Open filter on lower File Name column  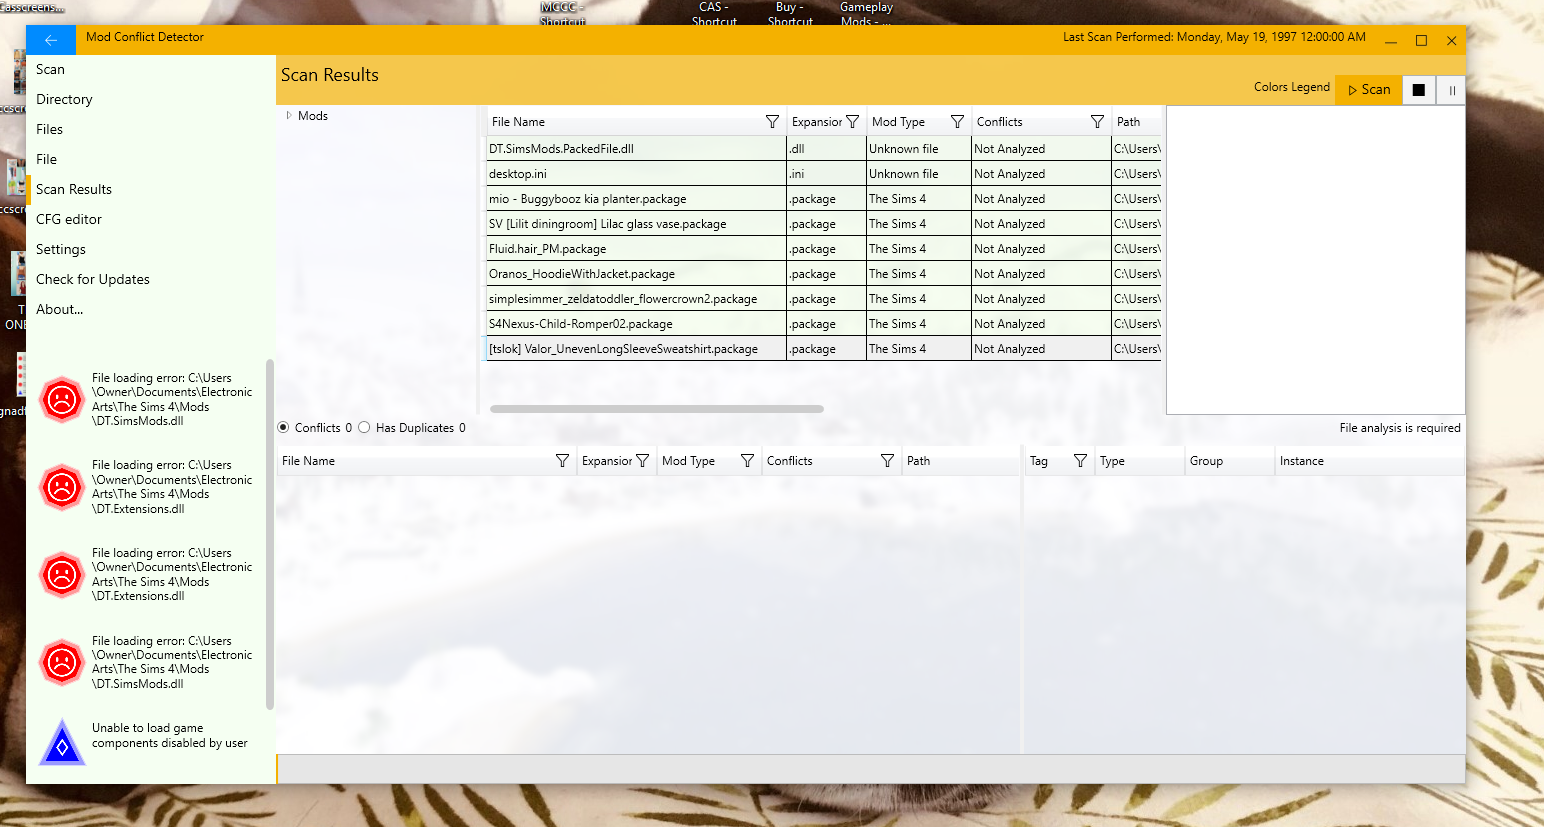coord(562,461)
